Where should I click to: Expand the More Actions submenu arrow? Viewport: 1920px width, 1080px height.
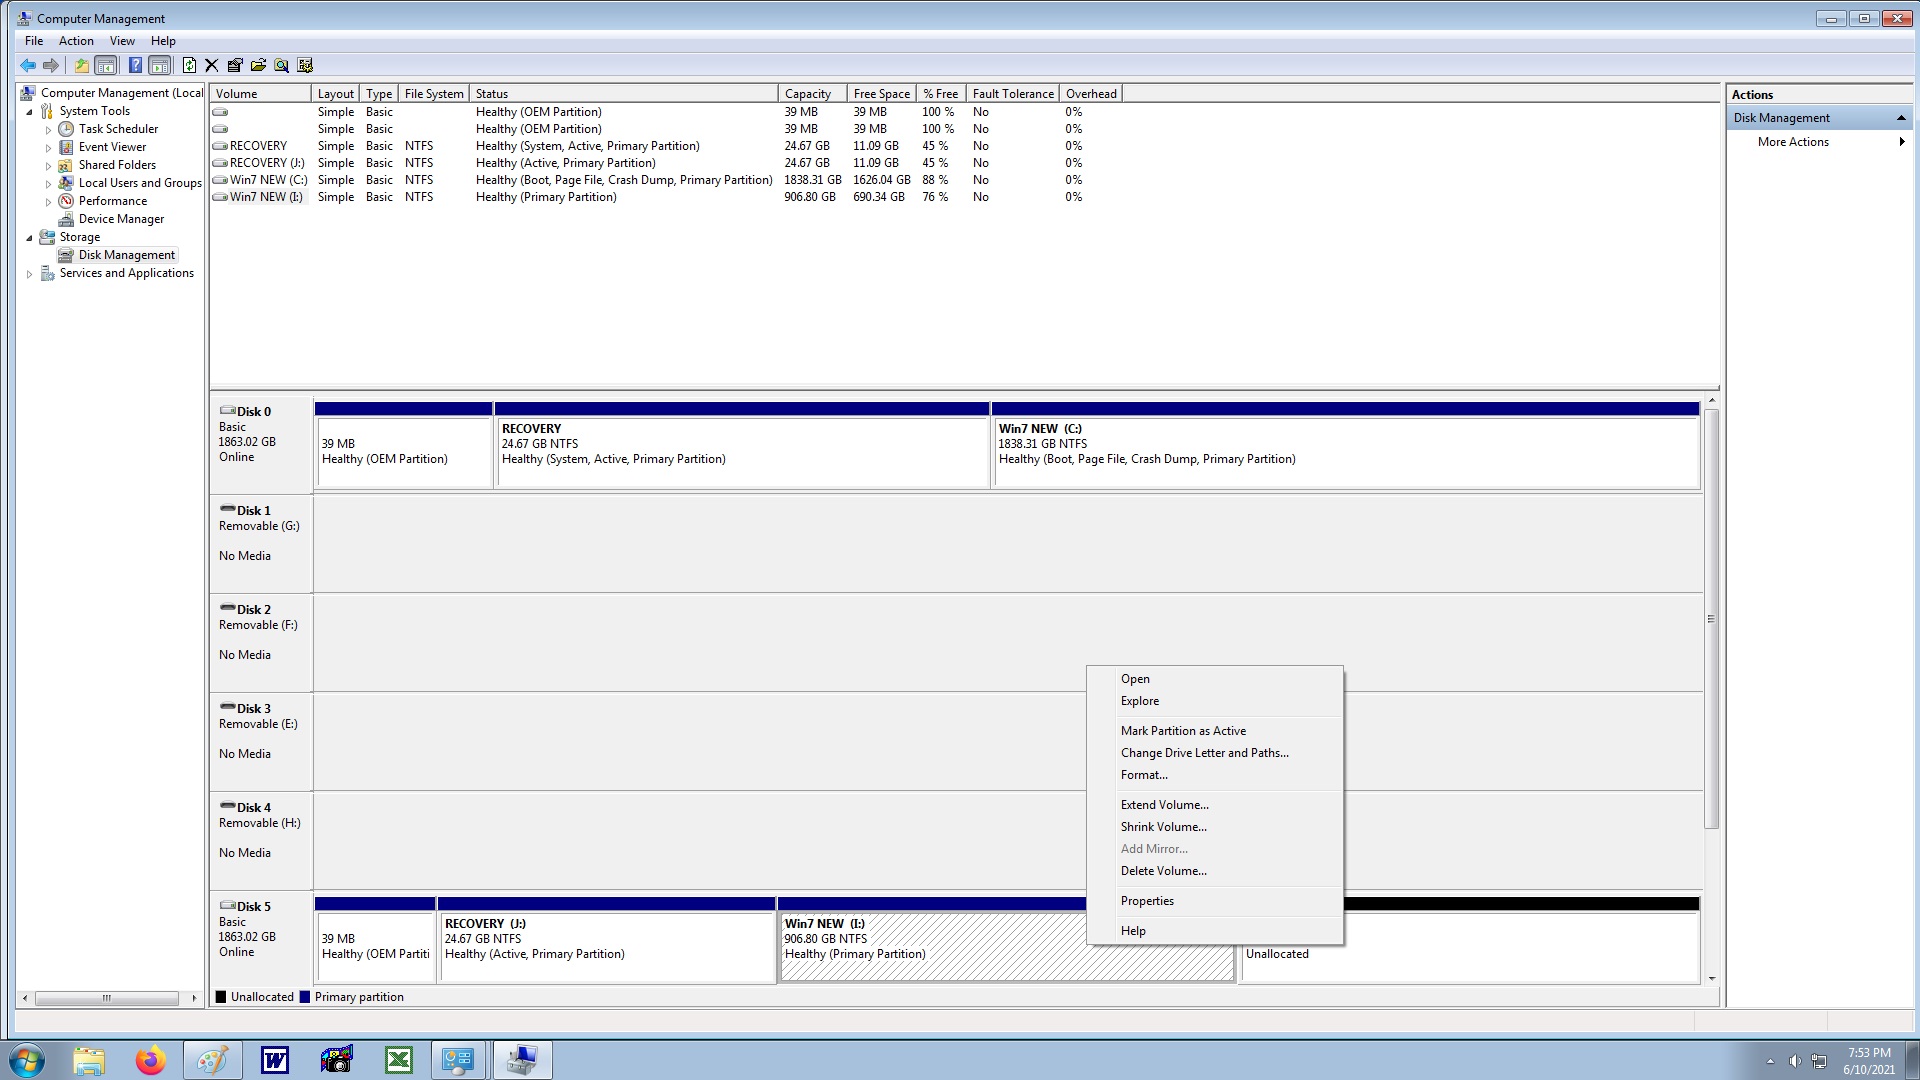click(x=1901, y=142)
